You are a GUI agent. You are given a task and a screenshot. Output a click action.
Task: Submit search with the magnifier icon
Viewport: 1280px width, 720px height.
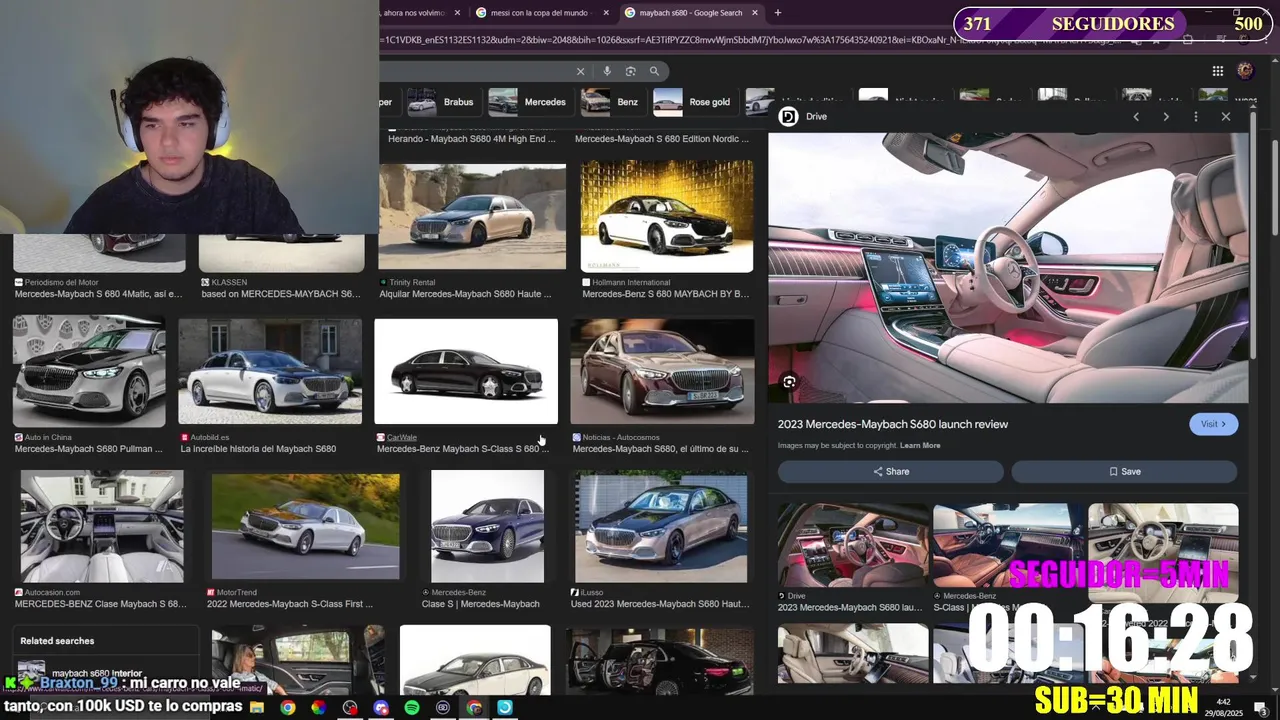tap(654, 71)
